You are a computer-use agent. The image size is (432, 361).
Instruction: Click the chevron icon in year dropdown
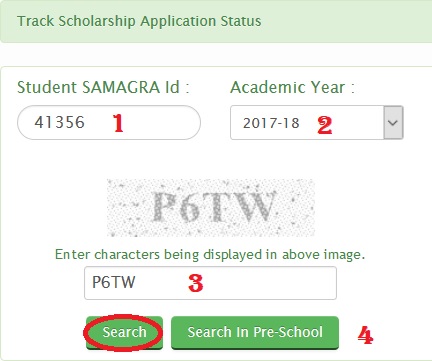click(393, 123)
